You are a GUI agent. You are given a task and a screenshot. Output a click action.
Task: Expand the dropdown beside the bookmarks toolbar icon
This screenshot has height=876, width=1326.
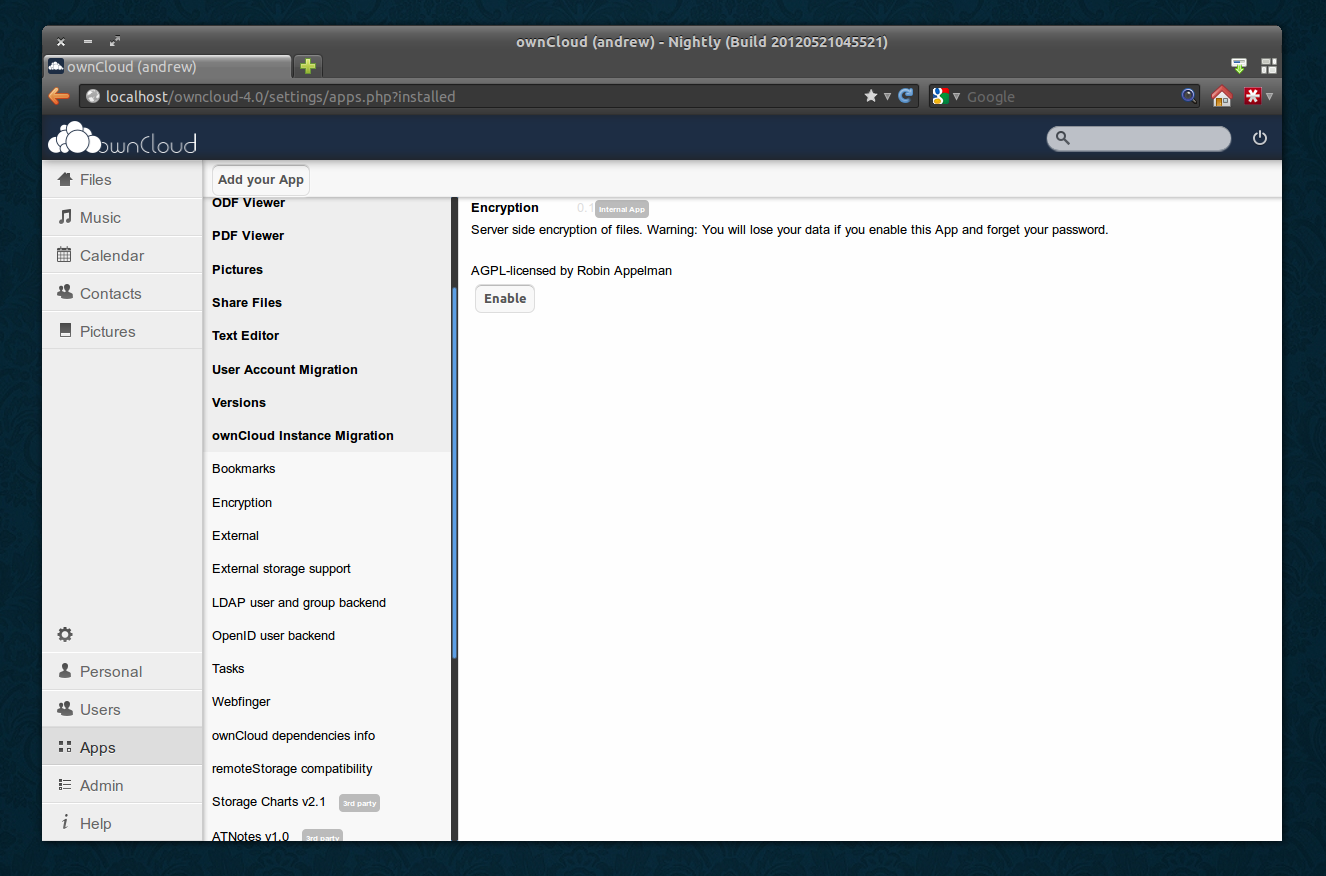[x=1269, y=96]
